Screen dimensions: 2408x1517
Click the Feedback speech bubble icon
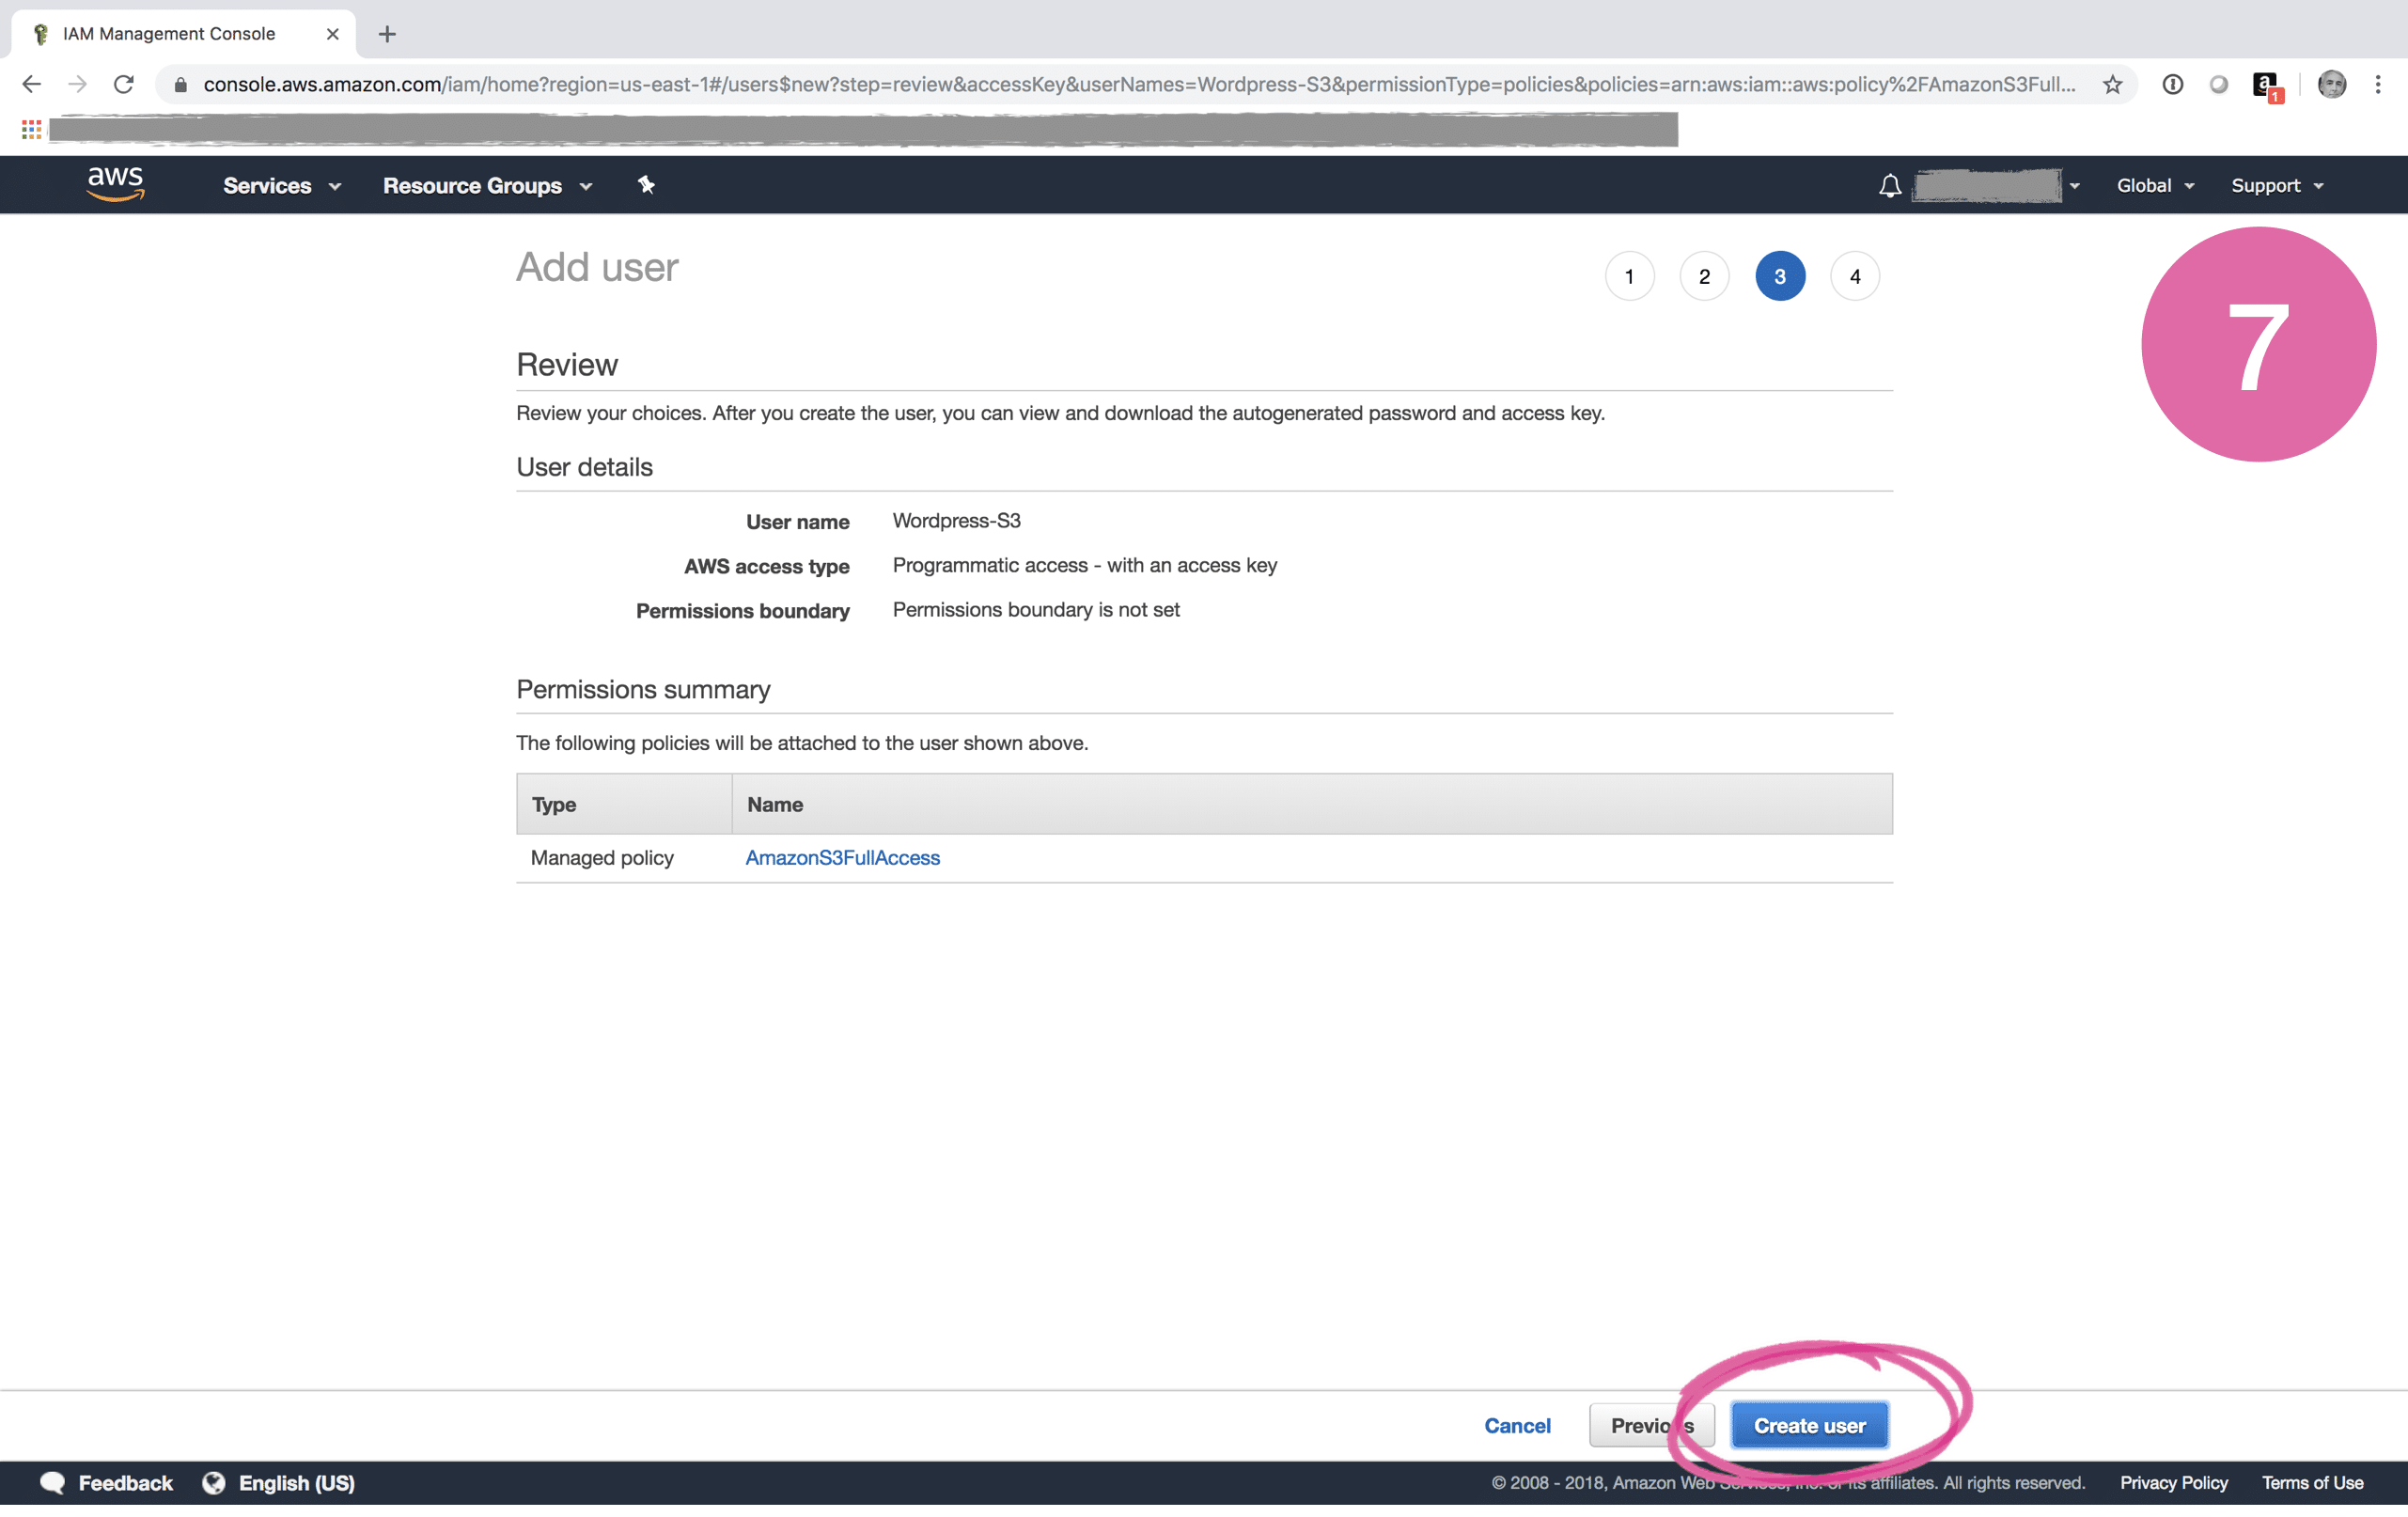pyautogui.click(x=52, y=1482)
